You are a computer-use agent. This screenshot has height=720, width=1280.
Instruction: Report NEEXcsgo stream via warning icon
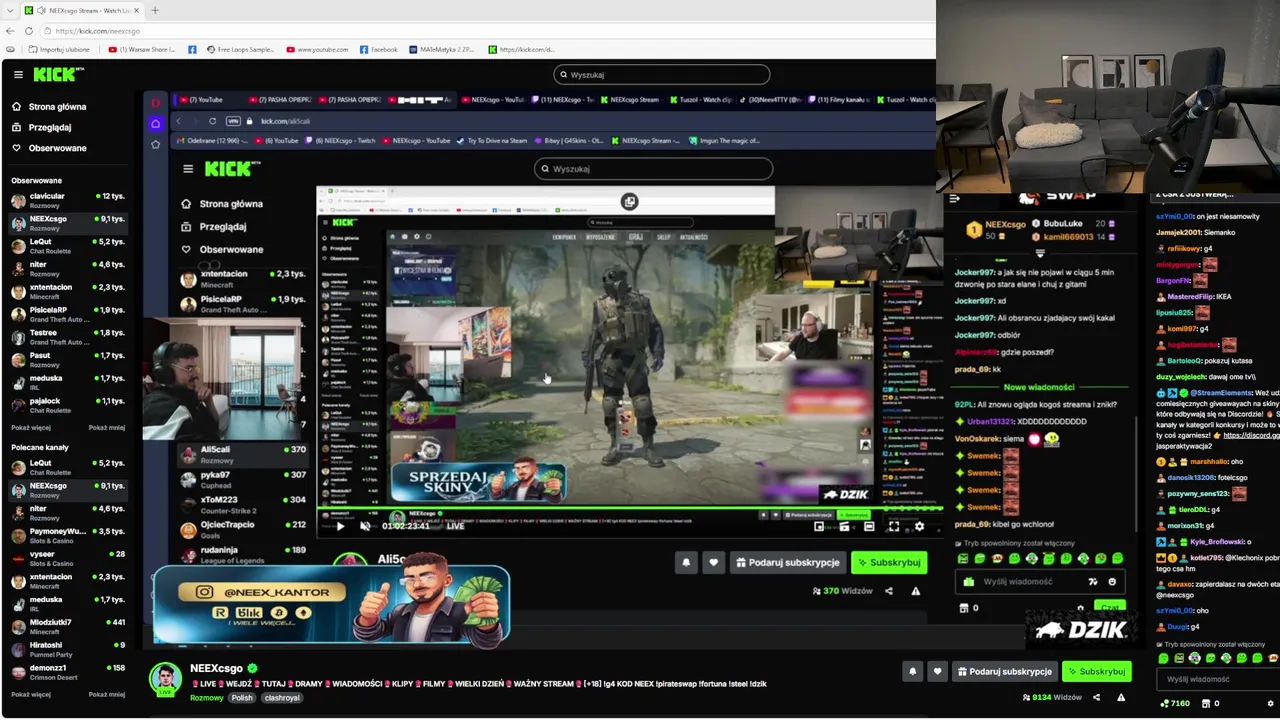coord(1121,697)
